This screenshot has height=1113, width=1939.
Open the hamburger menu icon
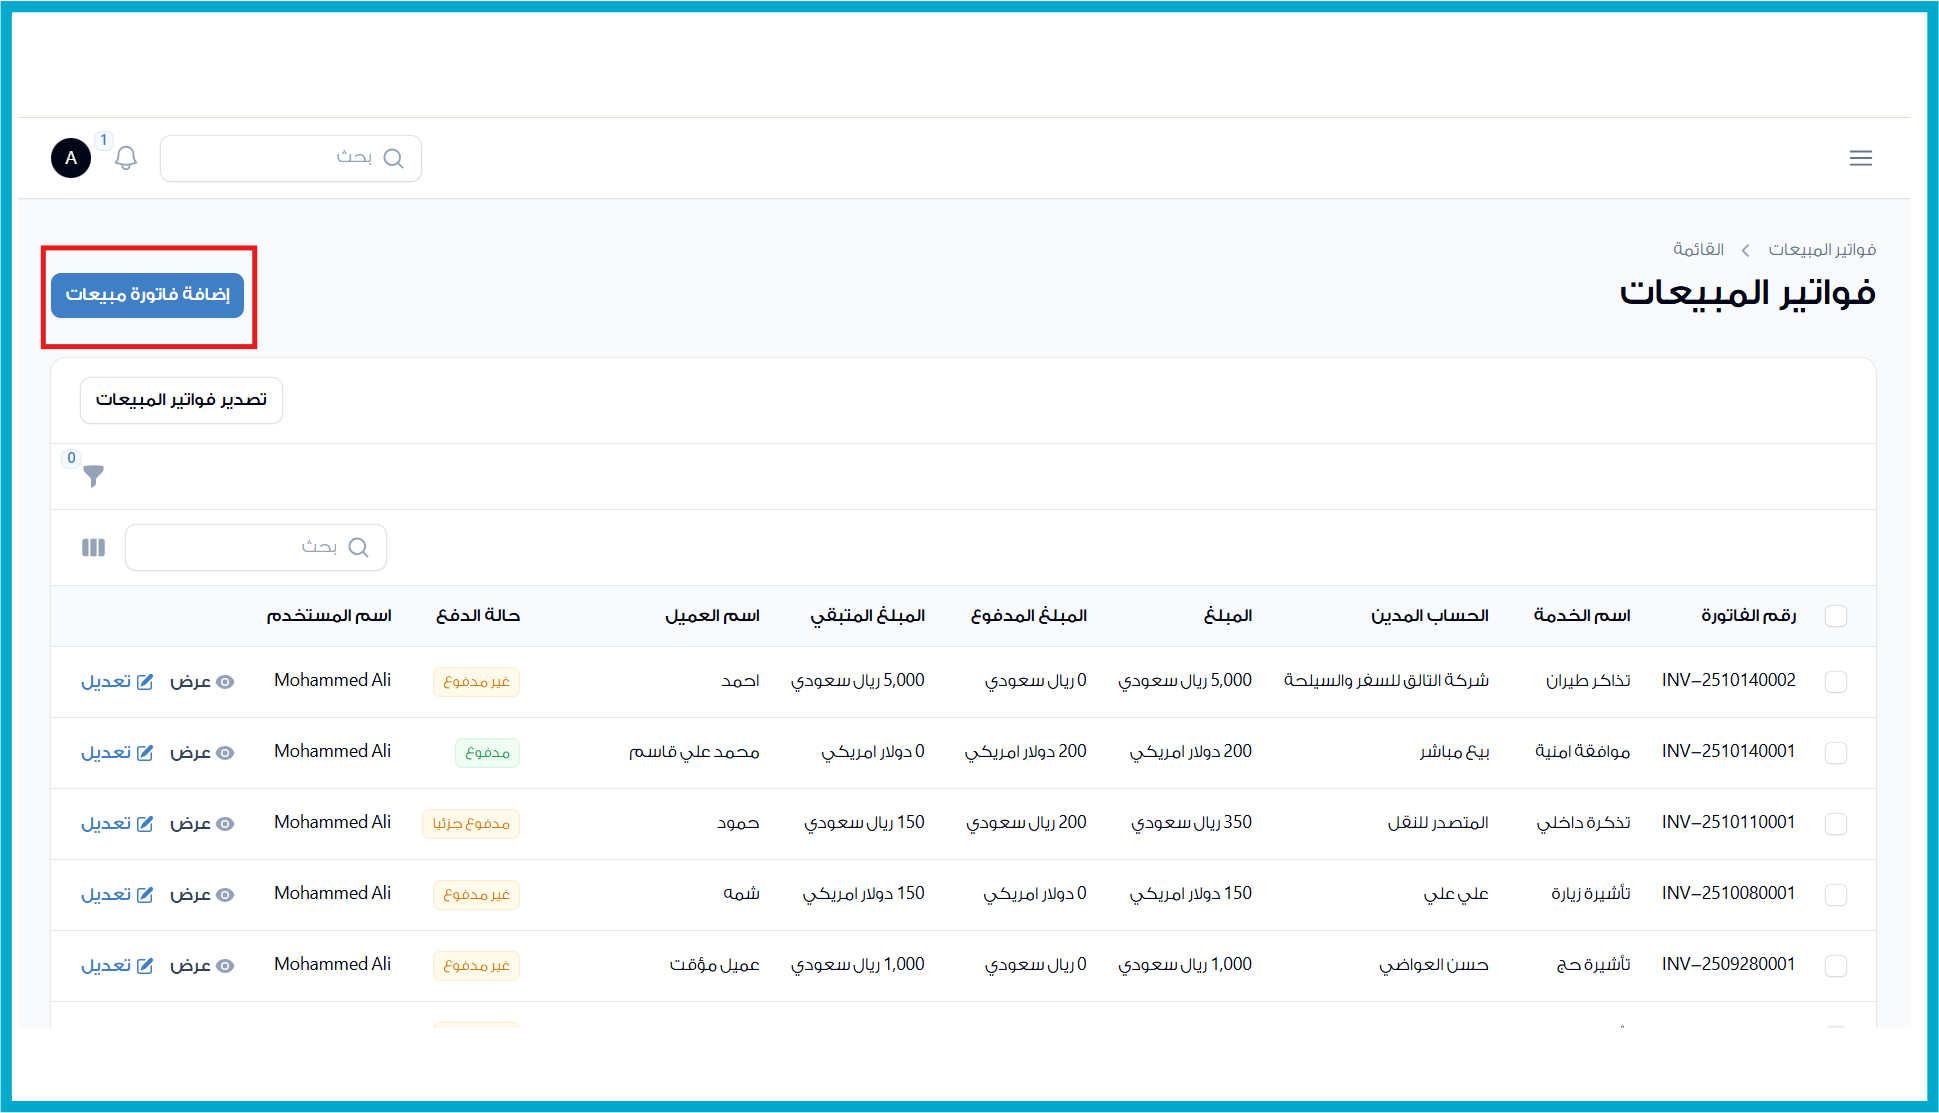[x=1860, y=158]
